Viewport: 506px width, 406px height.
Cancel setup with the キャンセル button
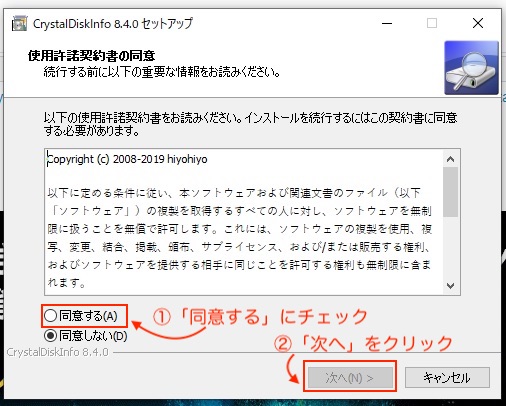(x=447, y=378)
